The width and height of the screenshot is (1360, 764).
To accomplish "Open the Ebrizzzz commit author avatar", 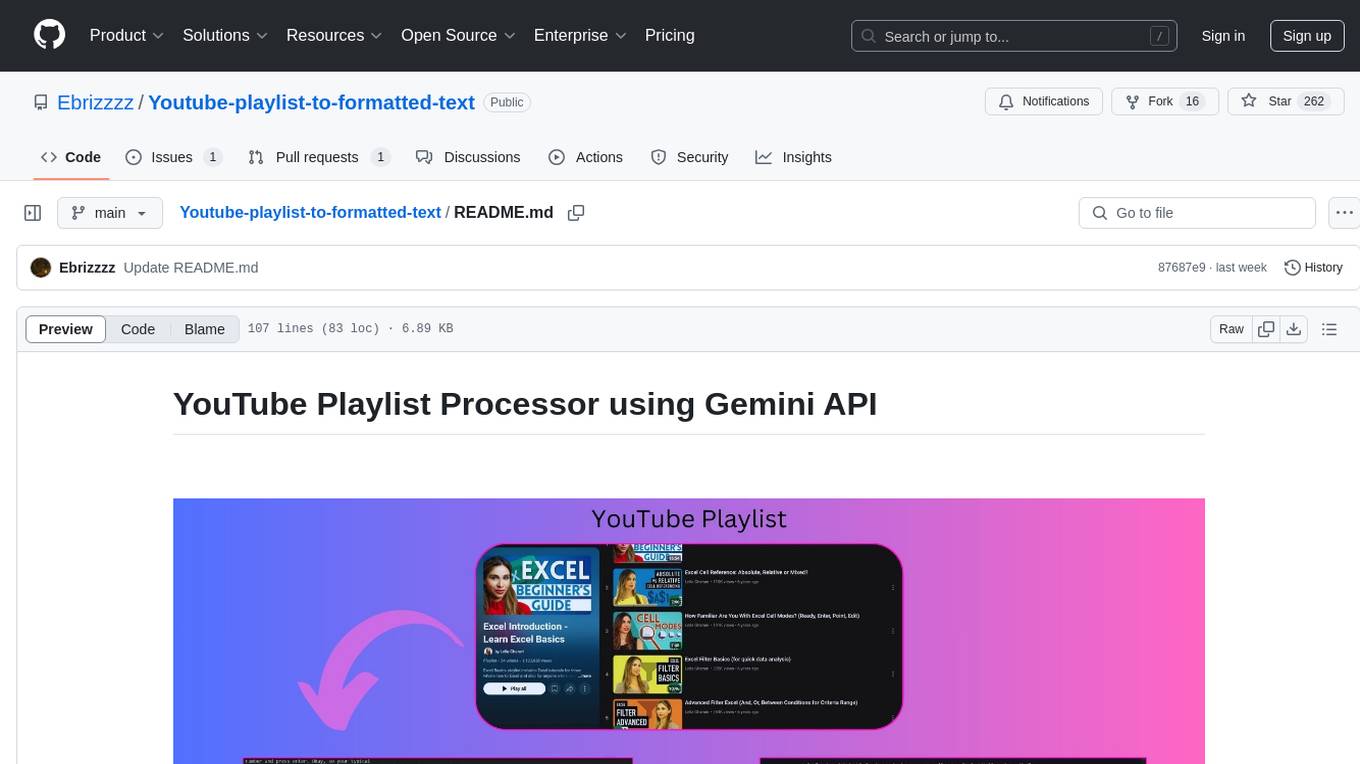I will [41, 267].
